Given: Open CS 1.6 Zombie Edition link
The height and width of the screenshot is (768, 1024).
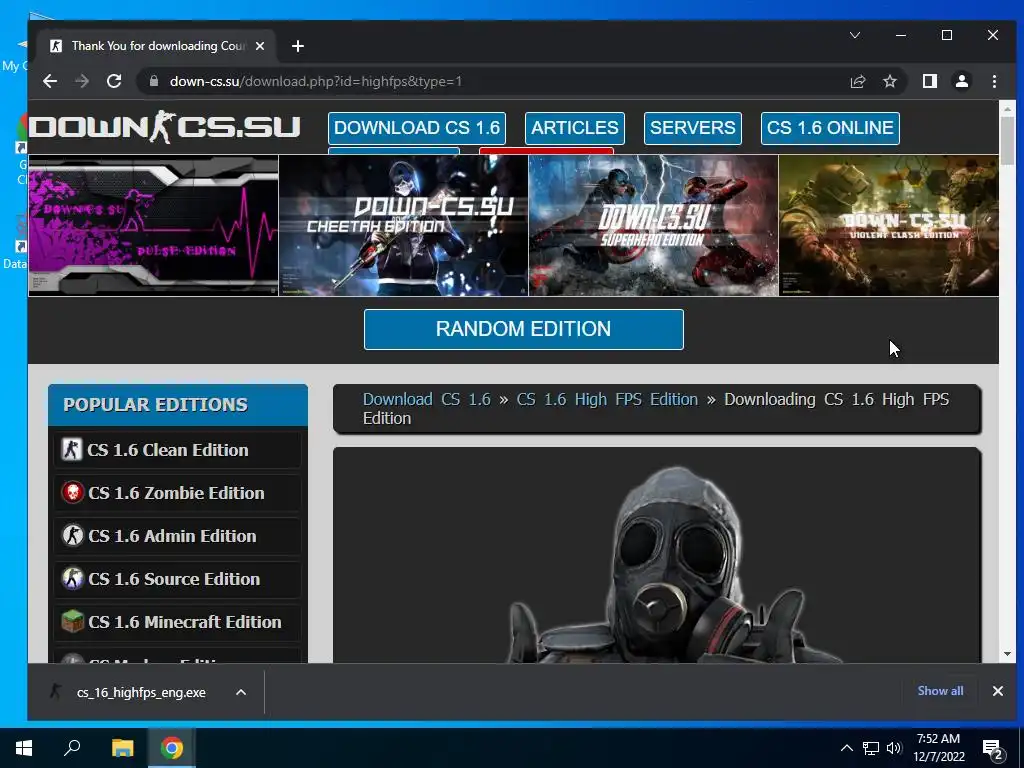Looking at the screenshot, I should 178,492.
